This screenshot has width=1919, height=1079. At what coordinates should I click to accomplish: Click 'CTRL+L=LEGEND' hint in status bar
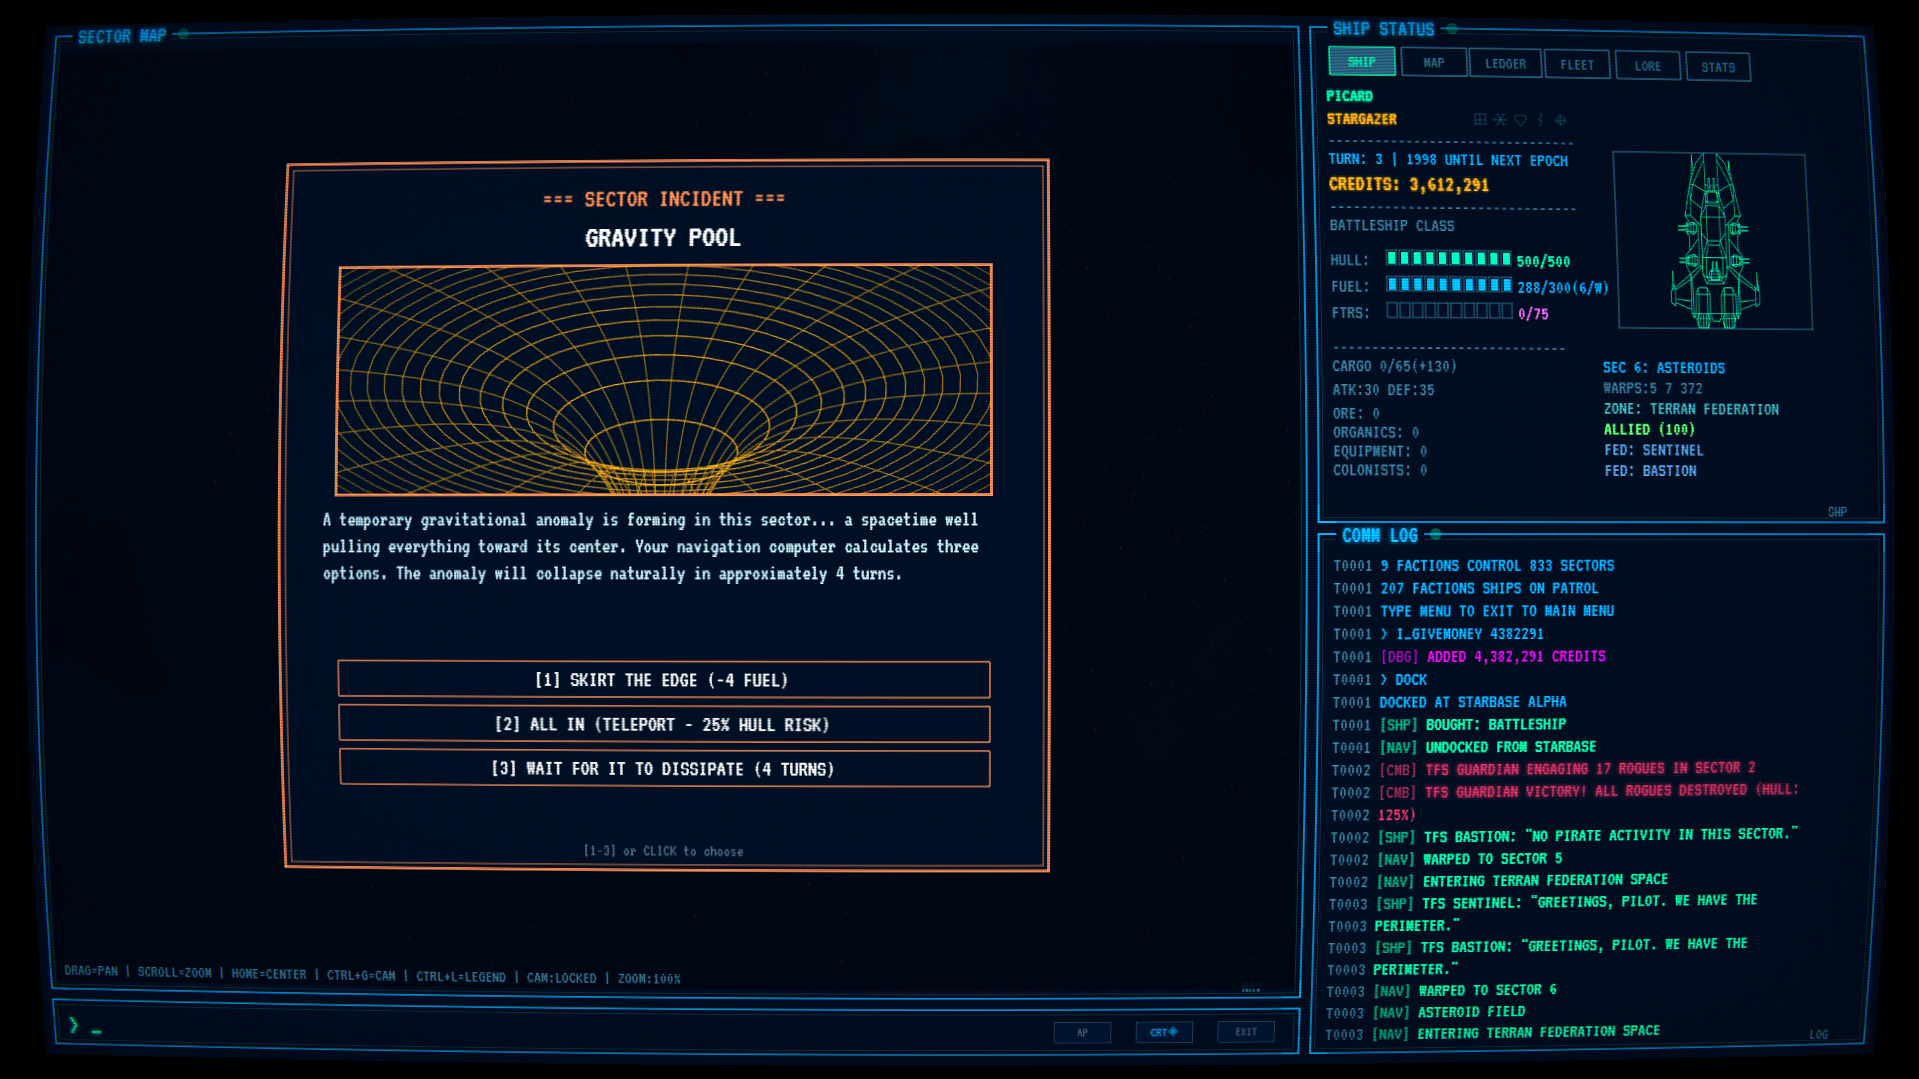[x=460, y=977]
